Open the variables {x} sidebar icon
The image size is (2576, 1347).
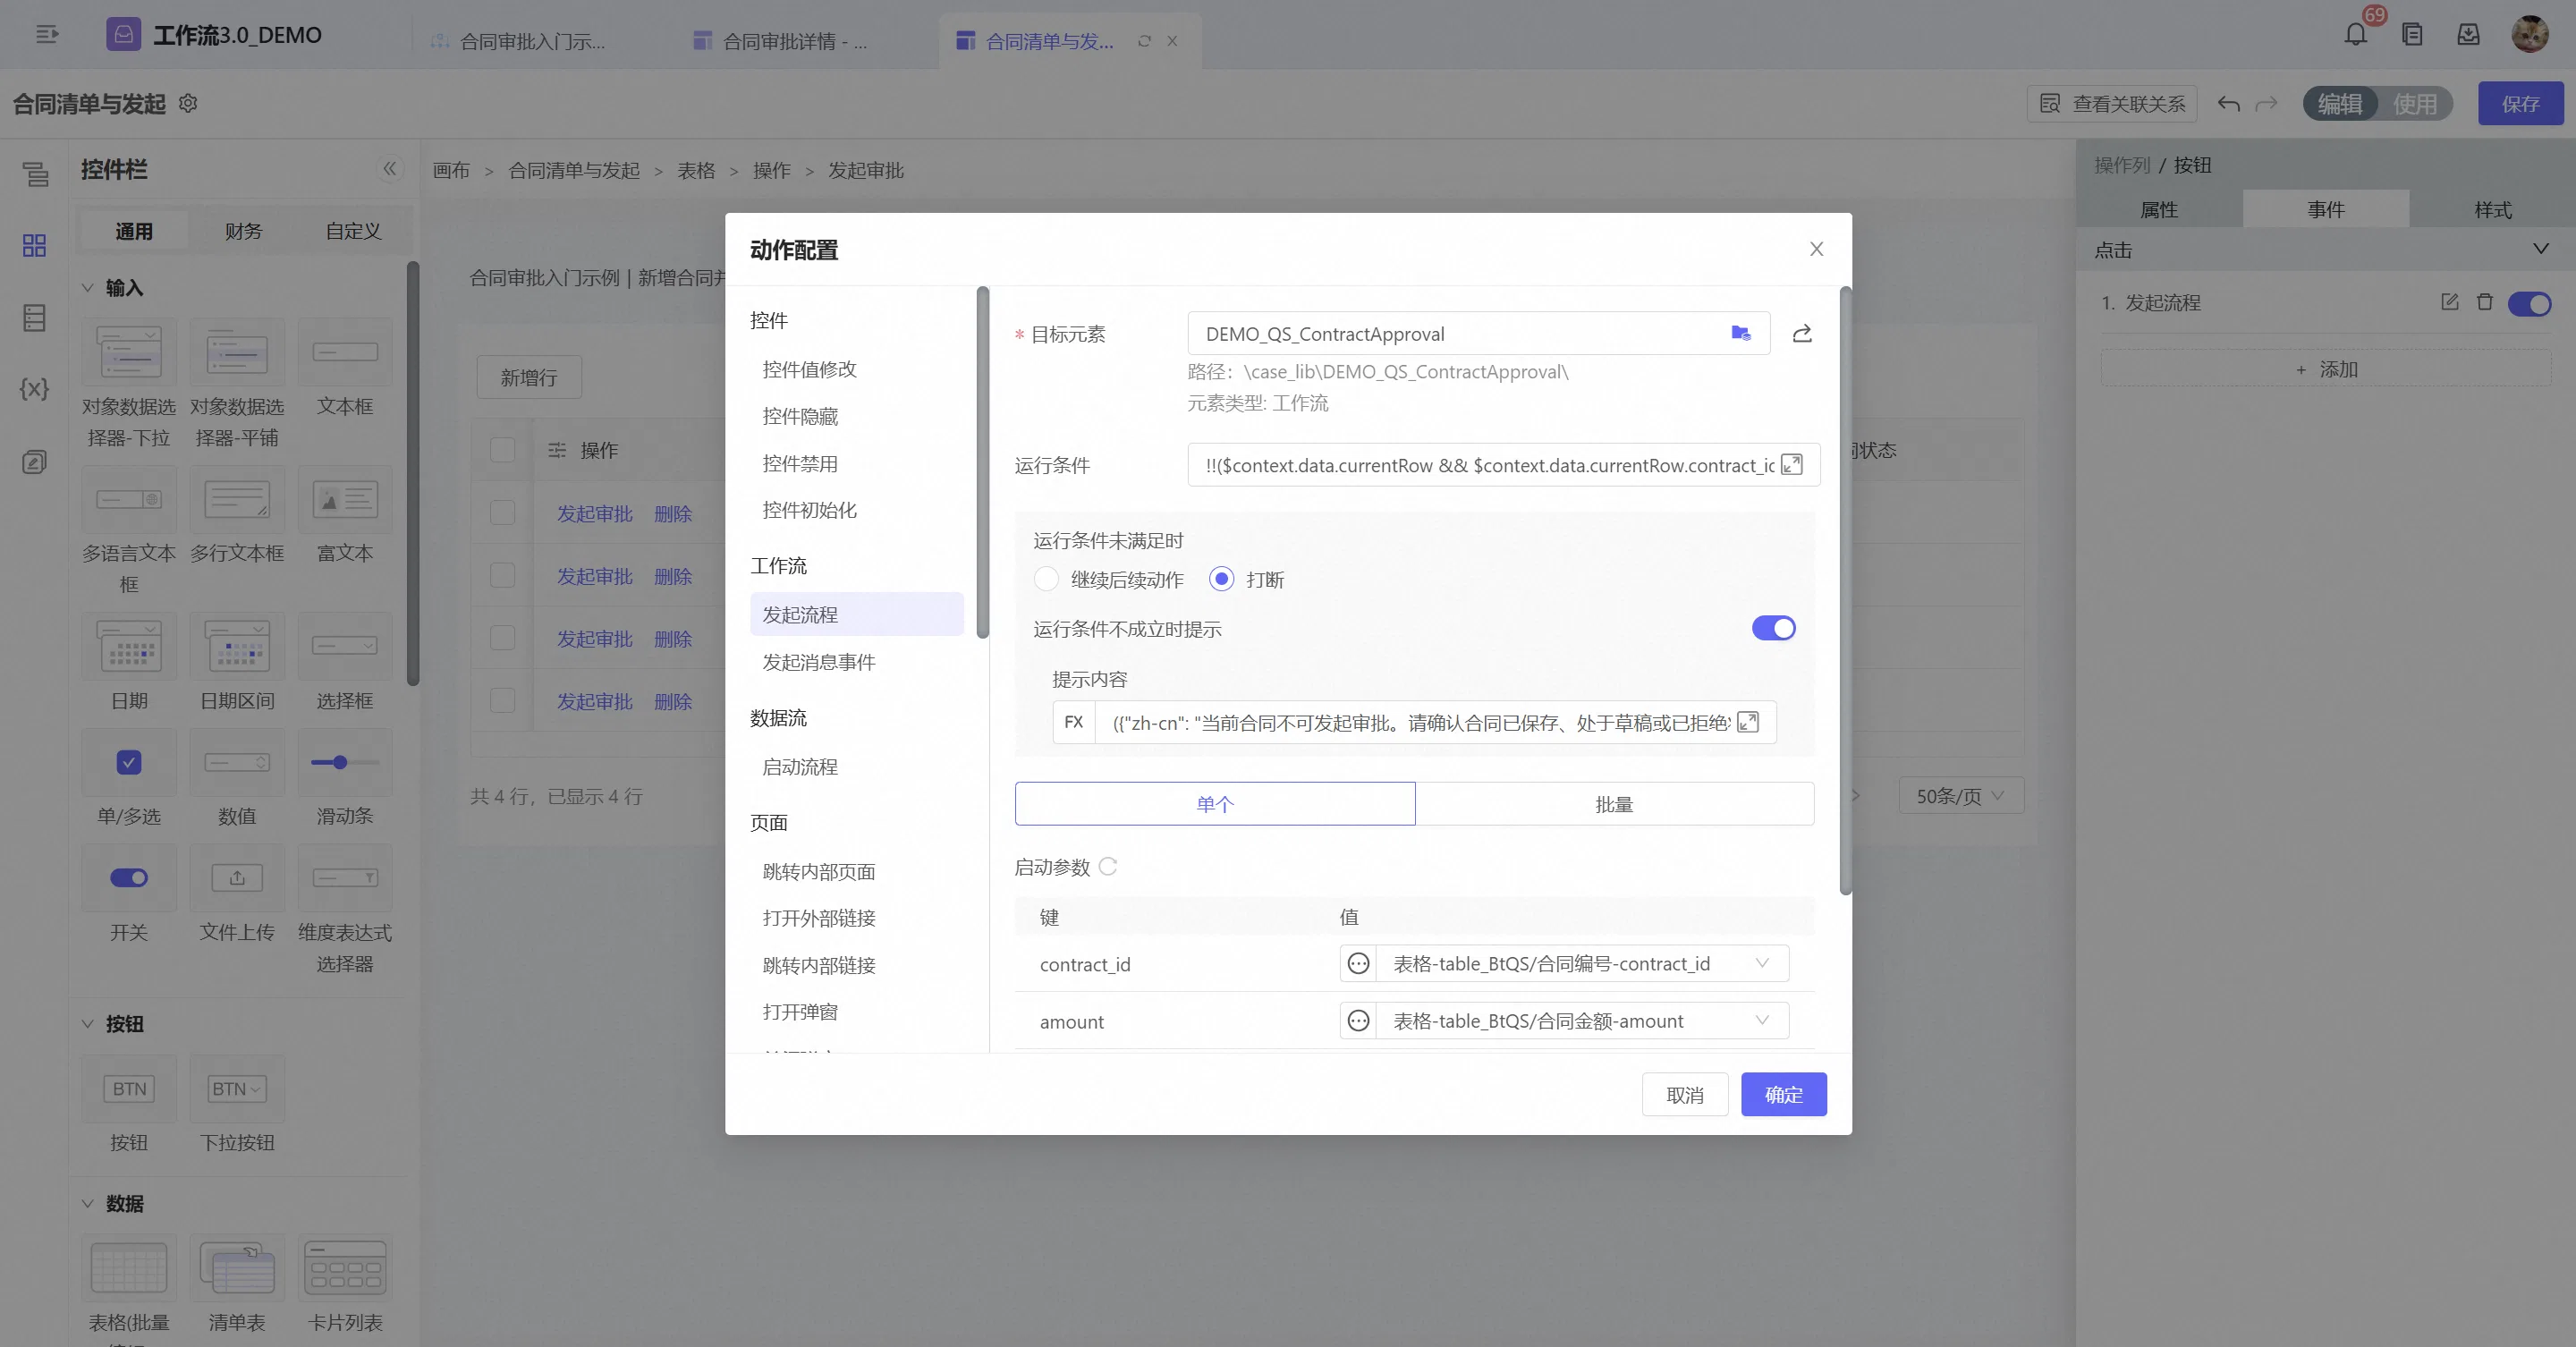tap(34, 389)
